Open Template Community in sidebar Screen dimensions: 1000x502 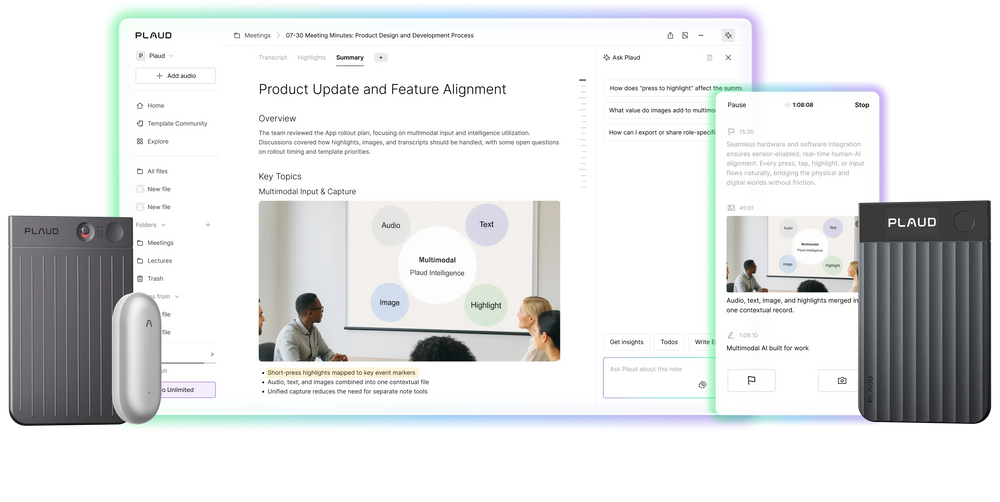[176, 124]
